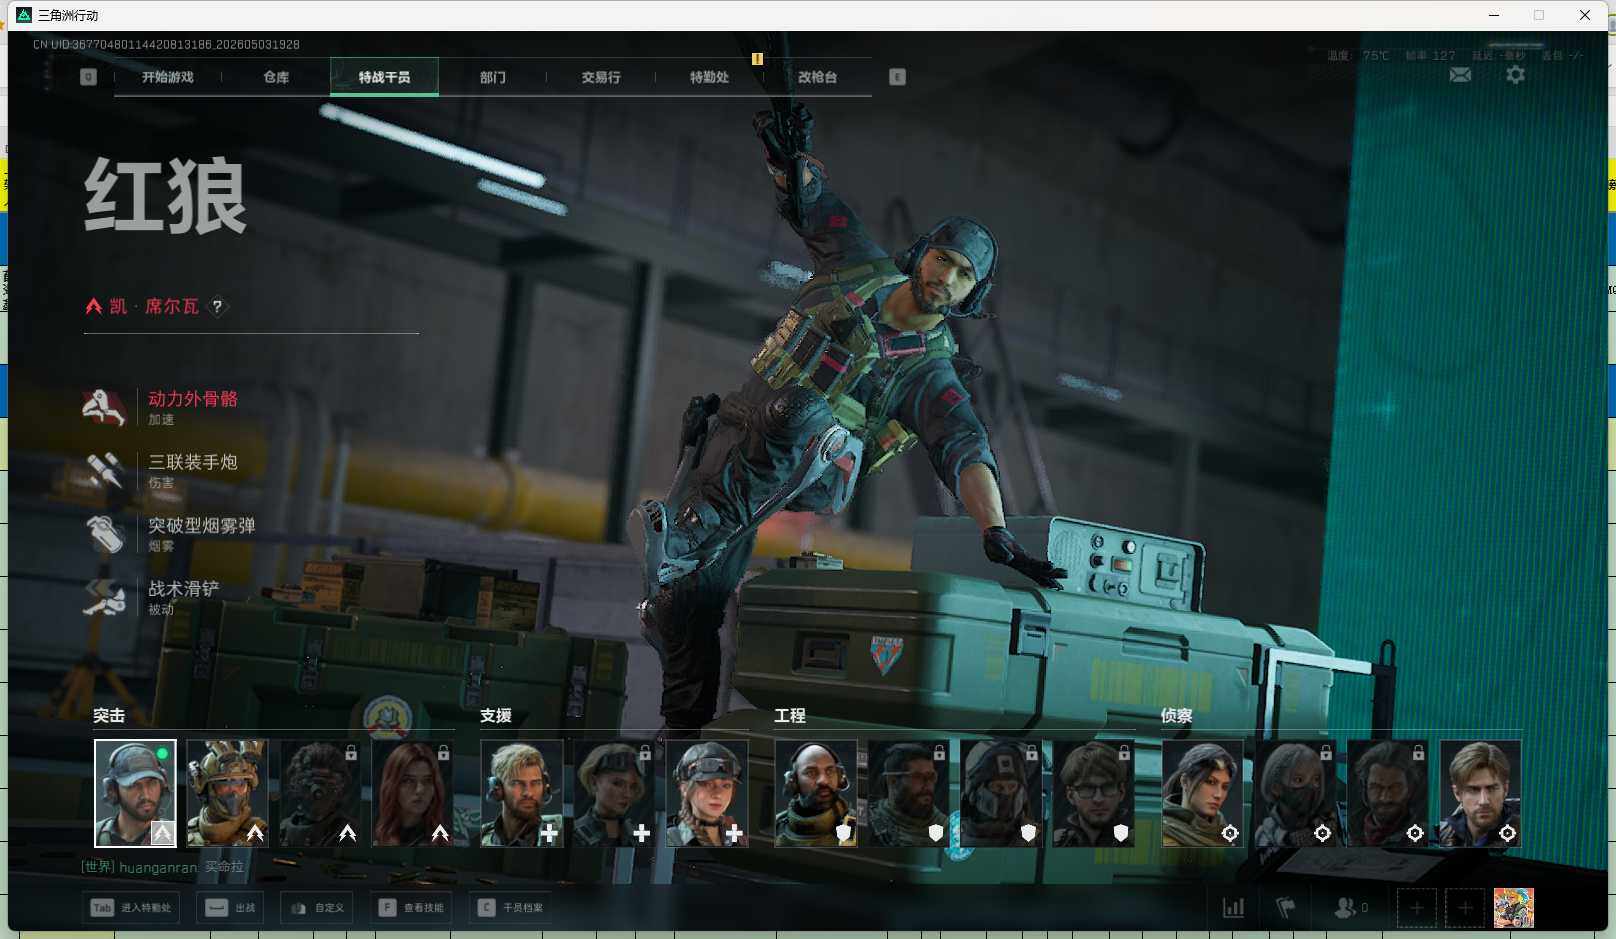
Task: Click the first empty squad plus slot
Action: [x=1416, y=908]
